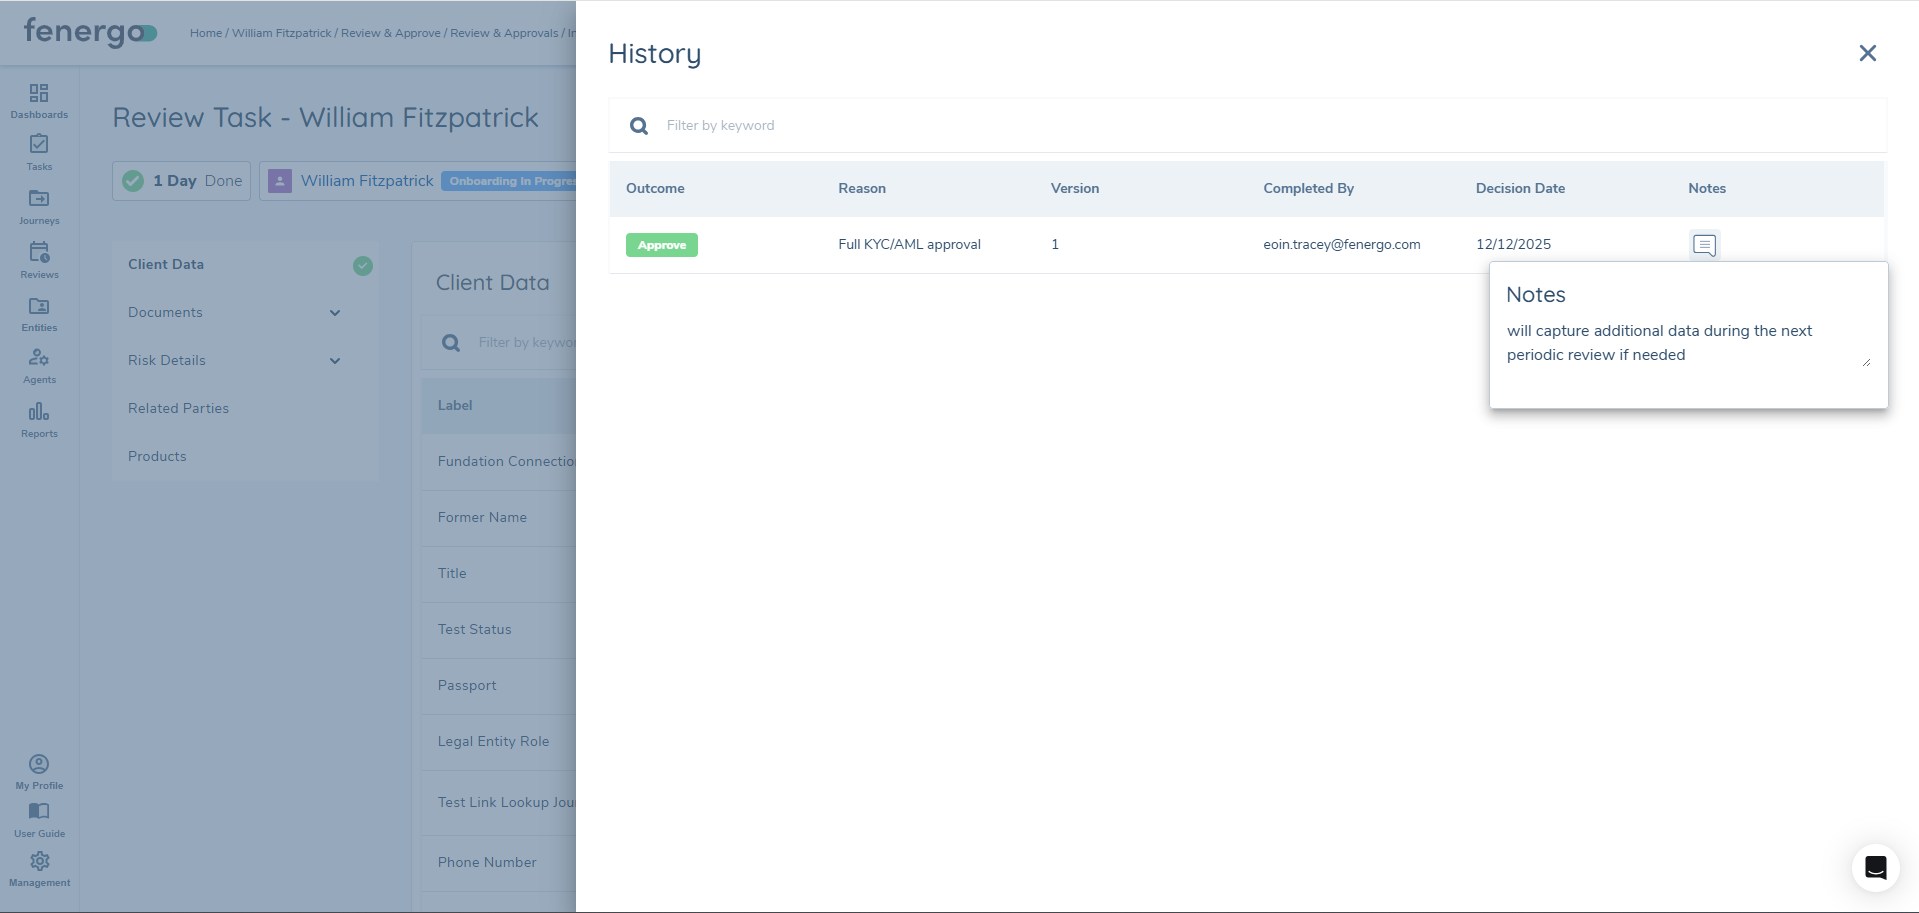
Task: Select Related Parties in left menu
Action: [178, 408]
